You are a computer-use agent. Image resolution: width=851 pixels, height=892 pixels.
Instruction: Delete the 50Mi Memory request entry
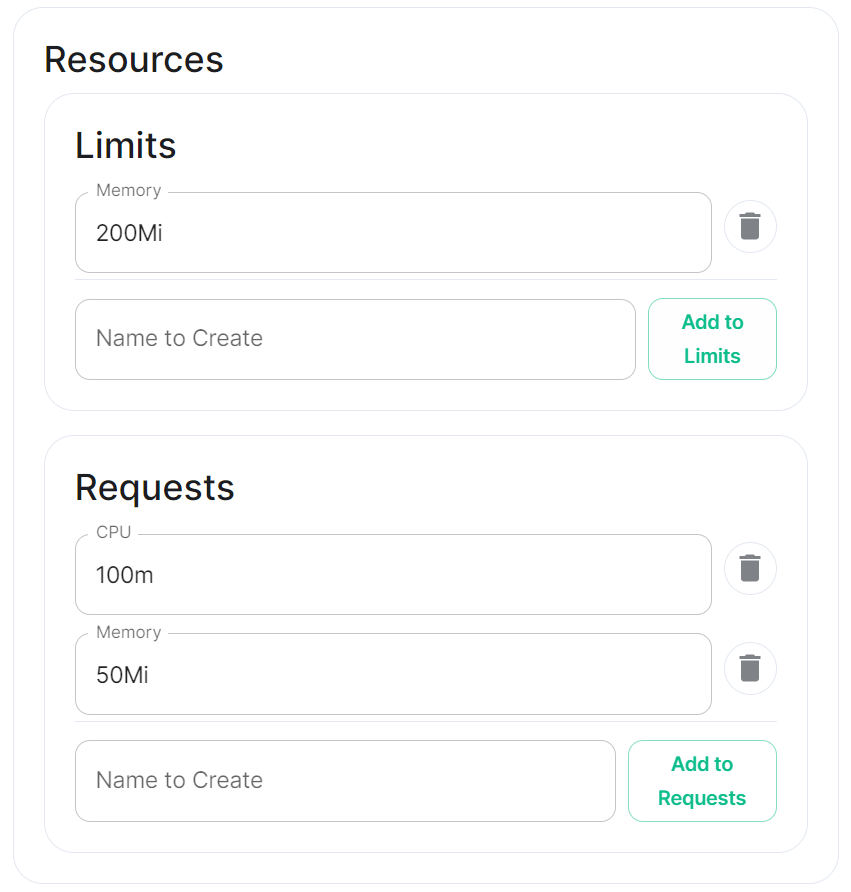point(750,668)
